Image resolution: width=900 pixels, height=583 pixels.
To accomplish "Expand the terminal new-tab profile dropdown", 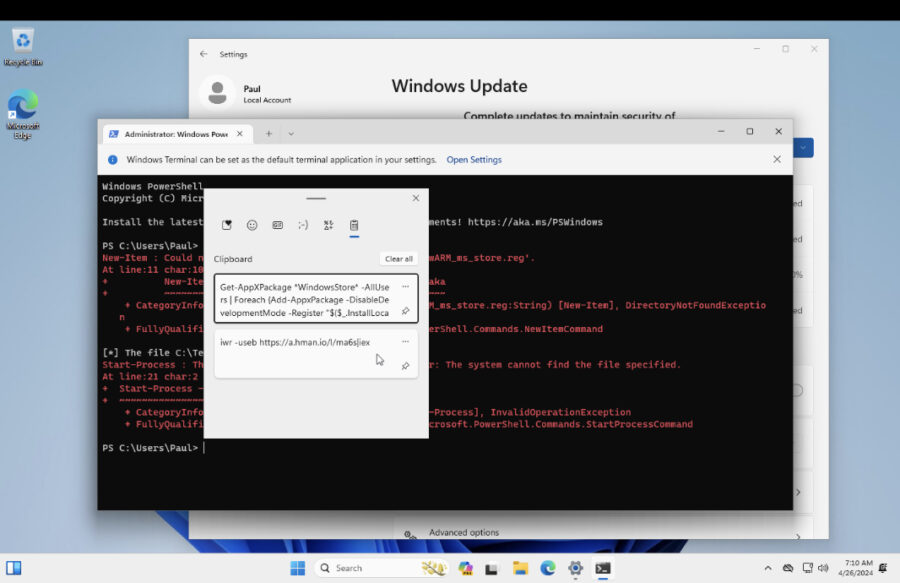I will tap(291, 133).
